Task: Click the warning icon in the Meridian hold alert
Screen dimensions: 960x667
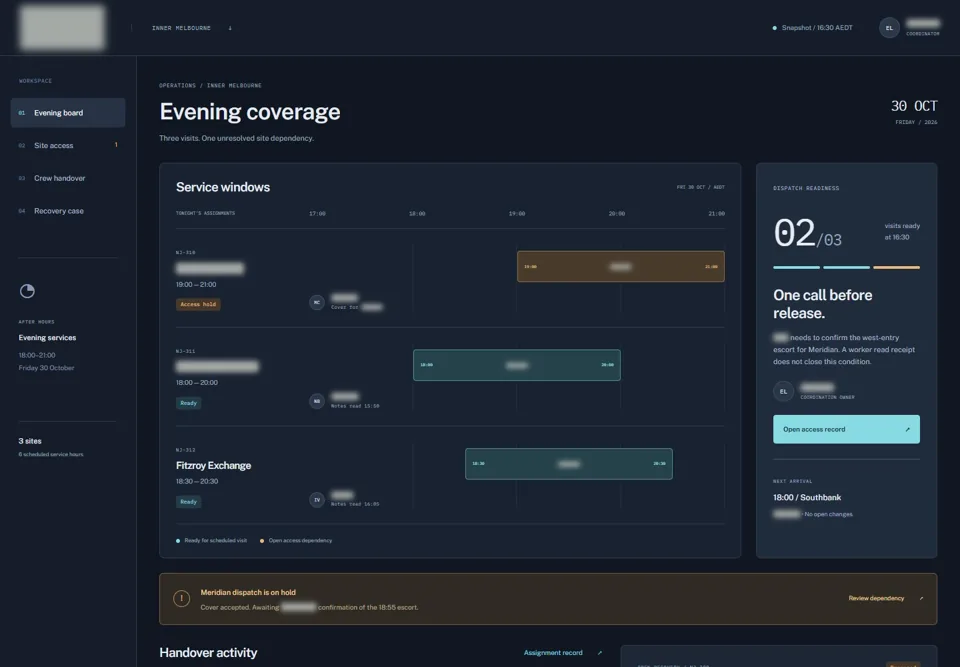Action: coord(181,598)
